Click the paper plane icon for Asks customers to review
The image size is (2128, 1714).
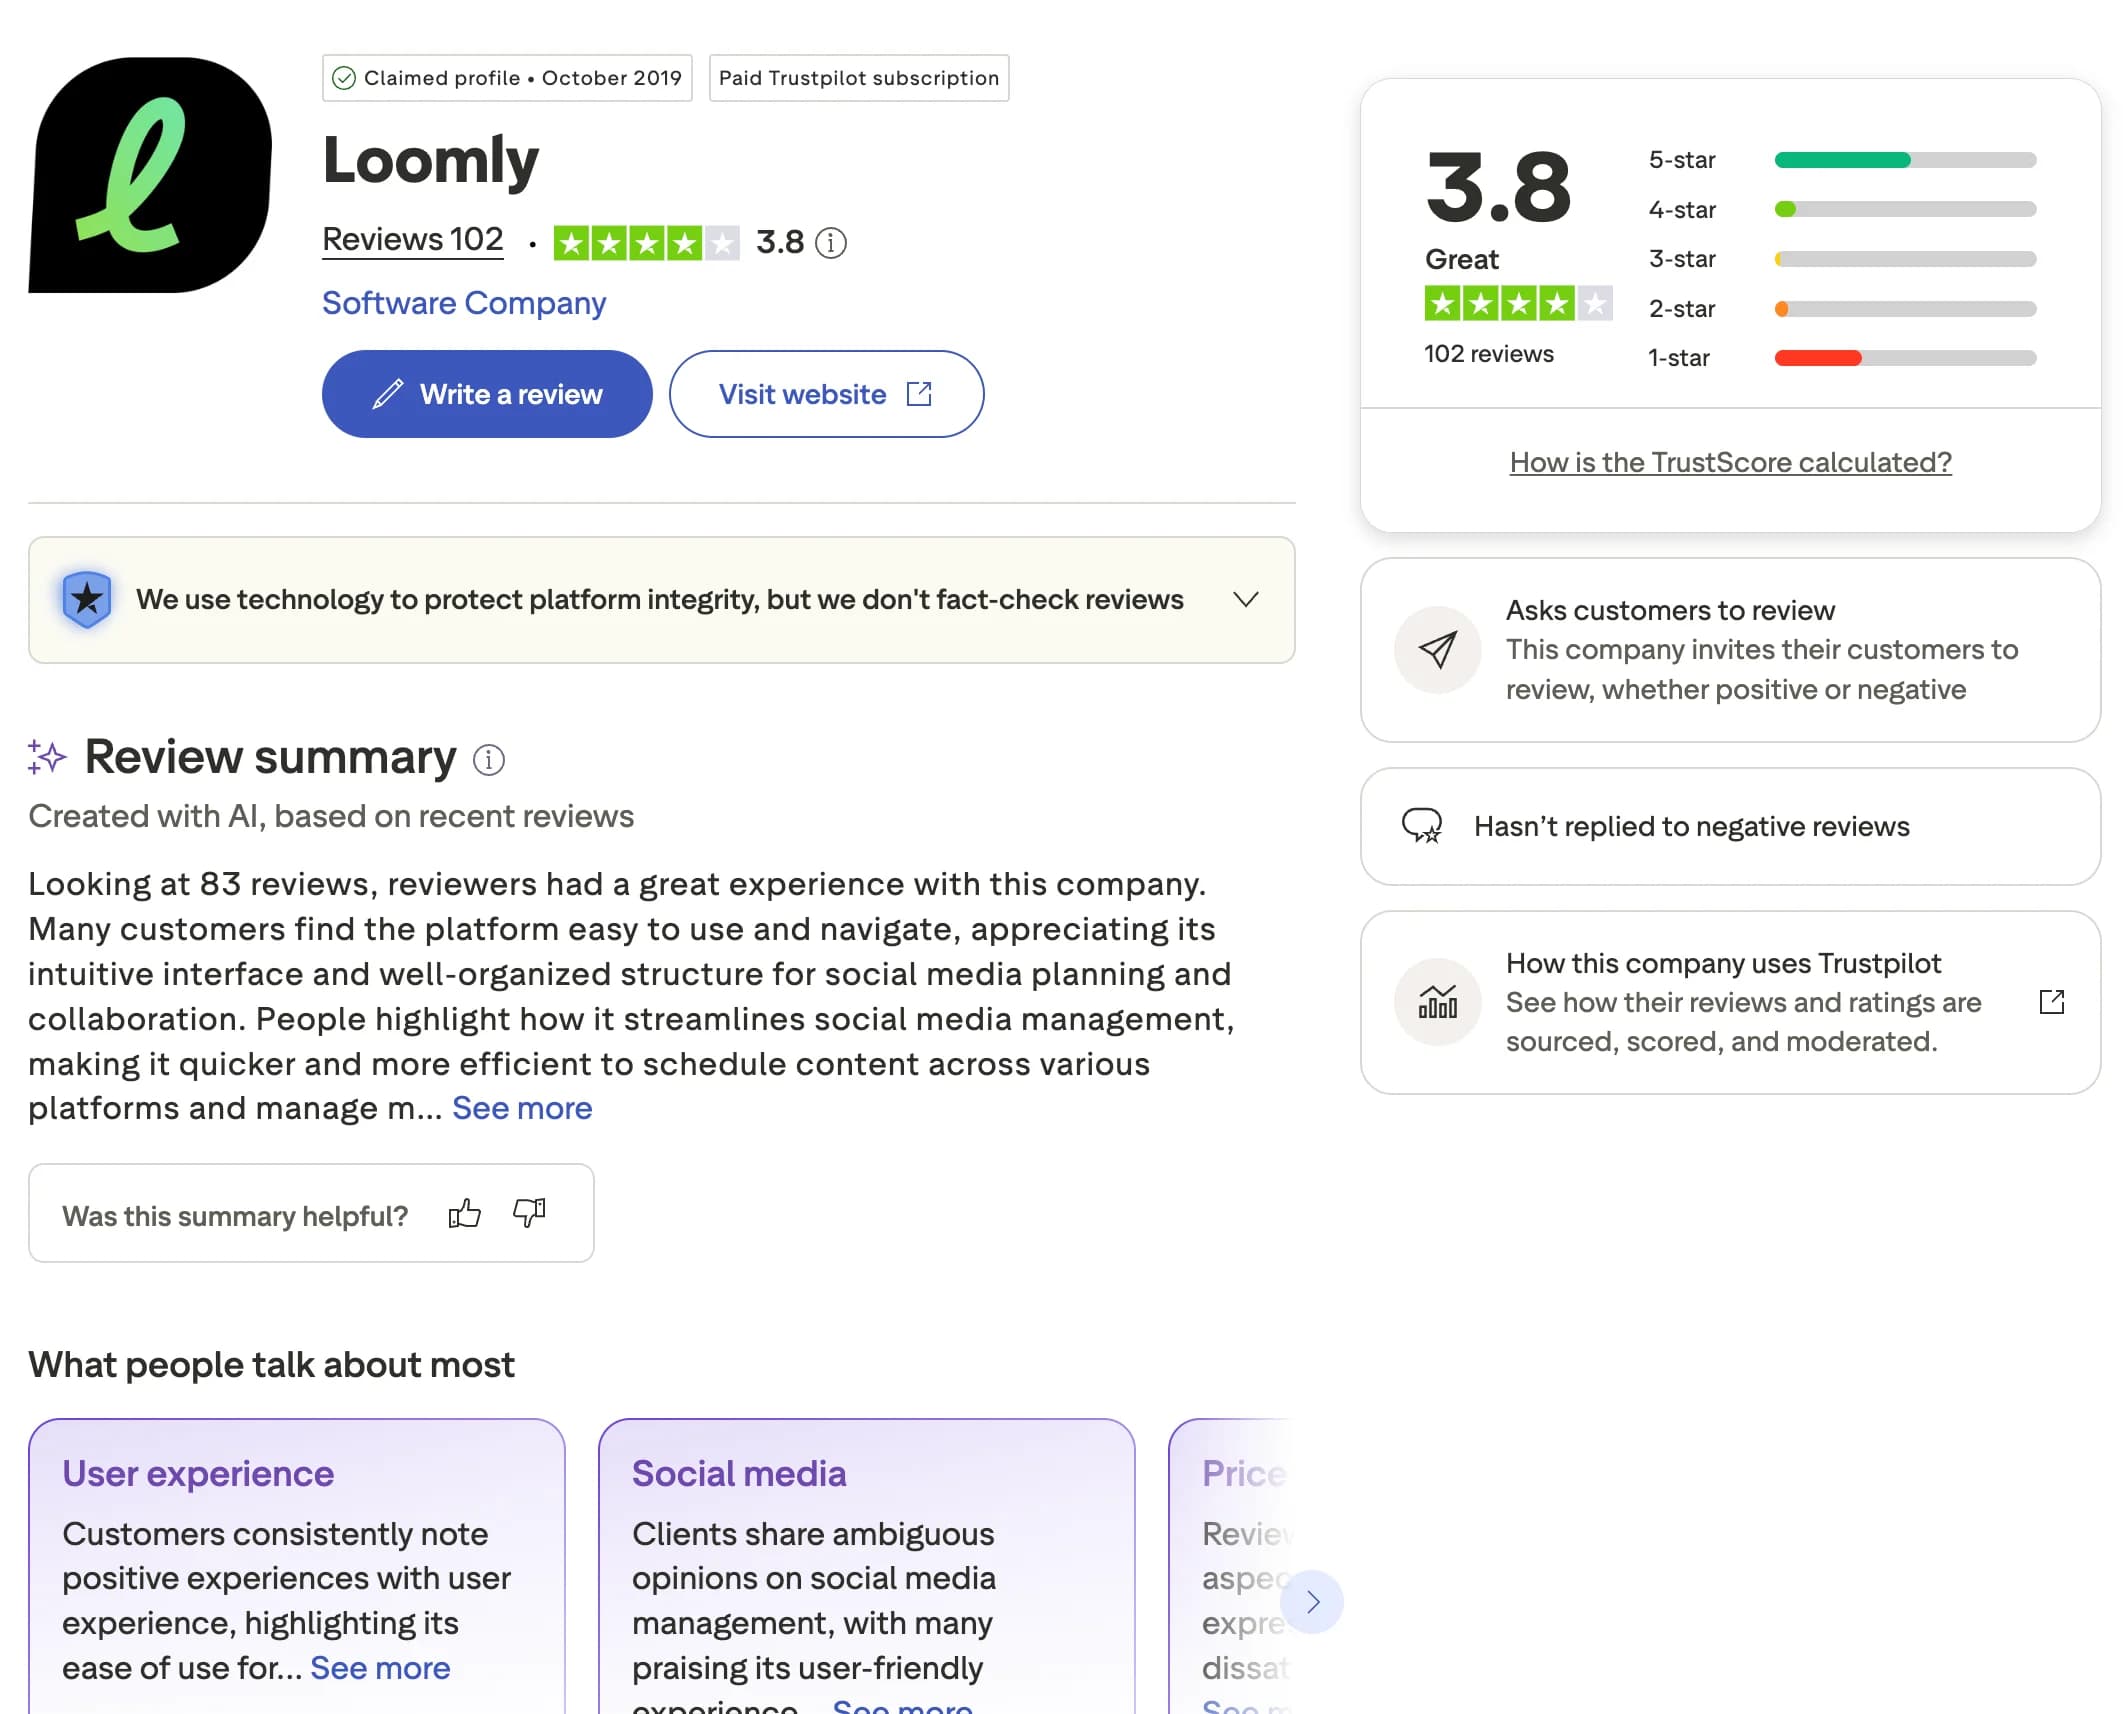coord(1437,650)
